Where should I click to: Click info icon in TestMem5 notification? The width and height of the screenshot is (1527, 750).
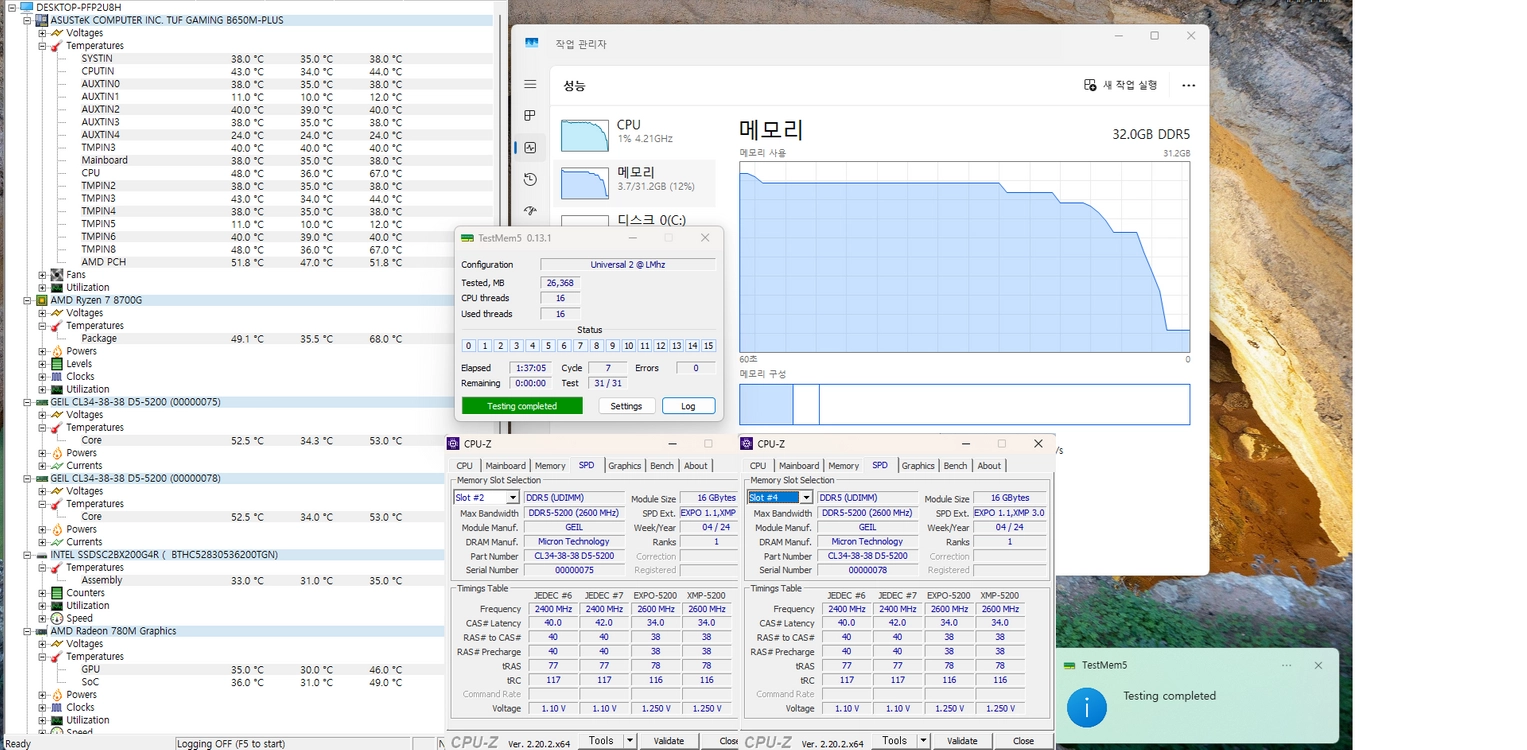click(1087, 707)
